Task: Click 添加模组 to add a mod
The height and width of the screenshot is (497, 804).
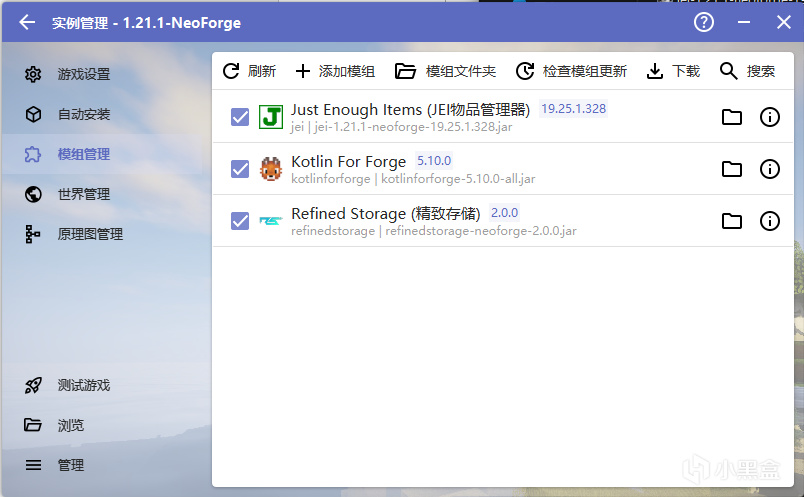Action: point(335,71)
